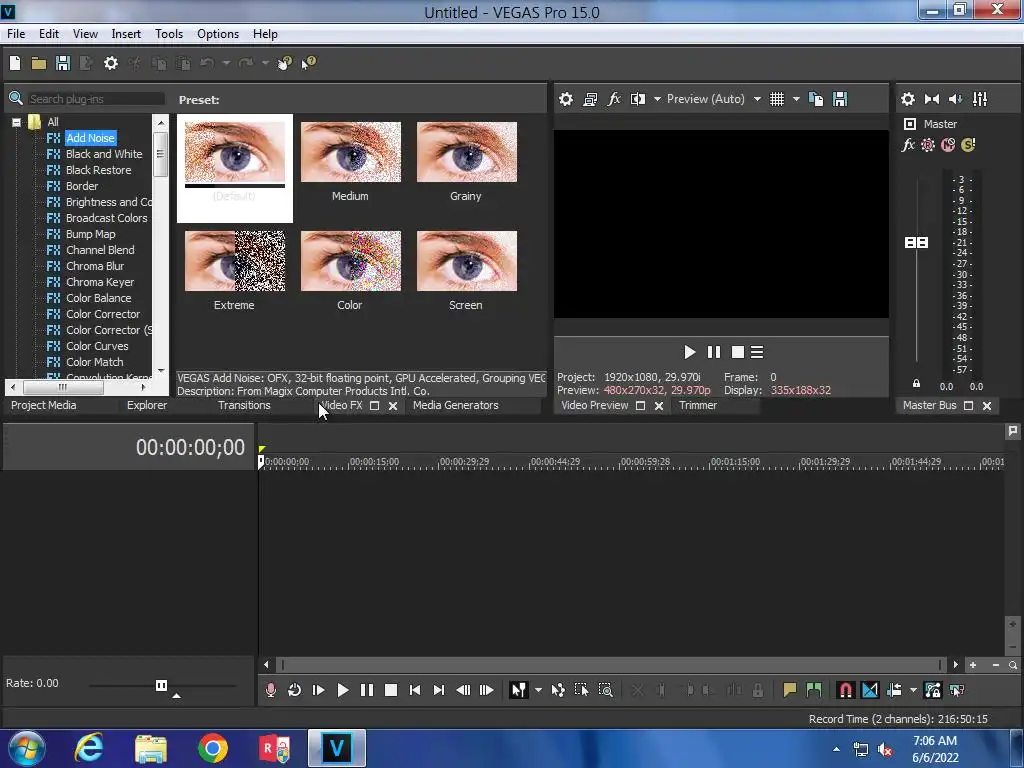Toggle the preview overlays grid icon
The image size is (1024, 768).
[776, 99]
